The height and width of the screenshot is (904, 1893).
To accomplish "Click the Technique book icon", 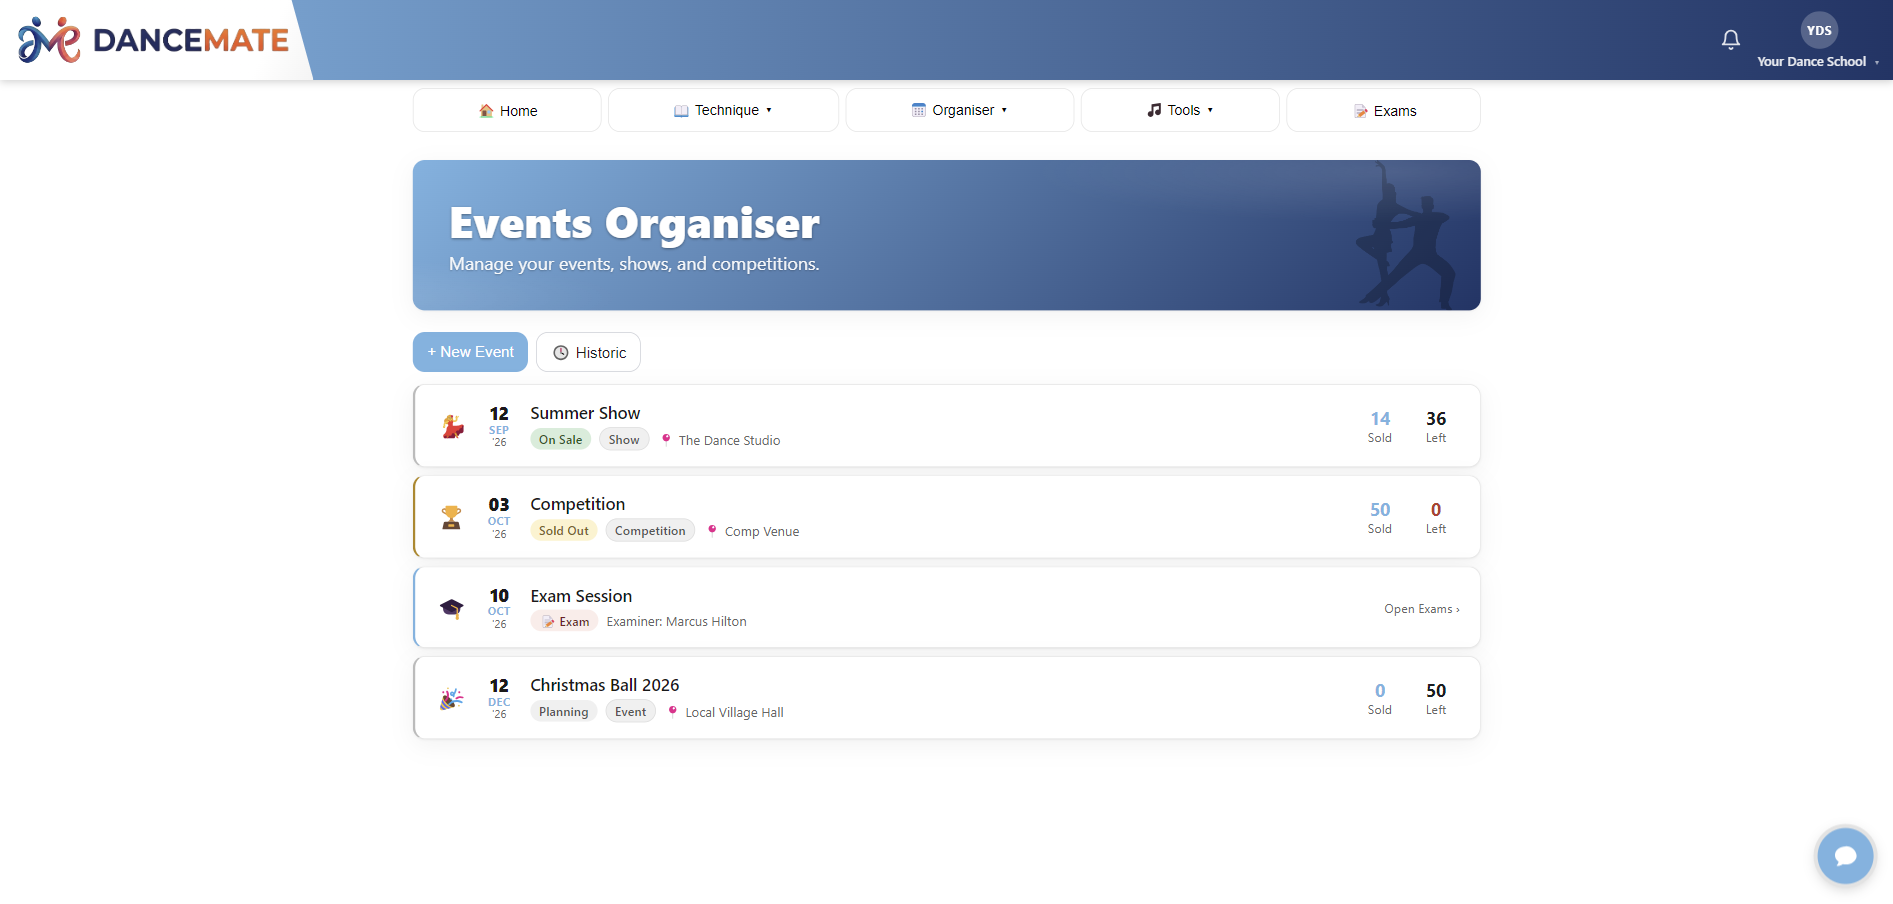I will click(x=681, y=111).
